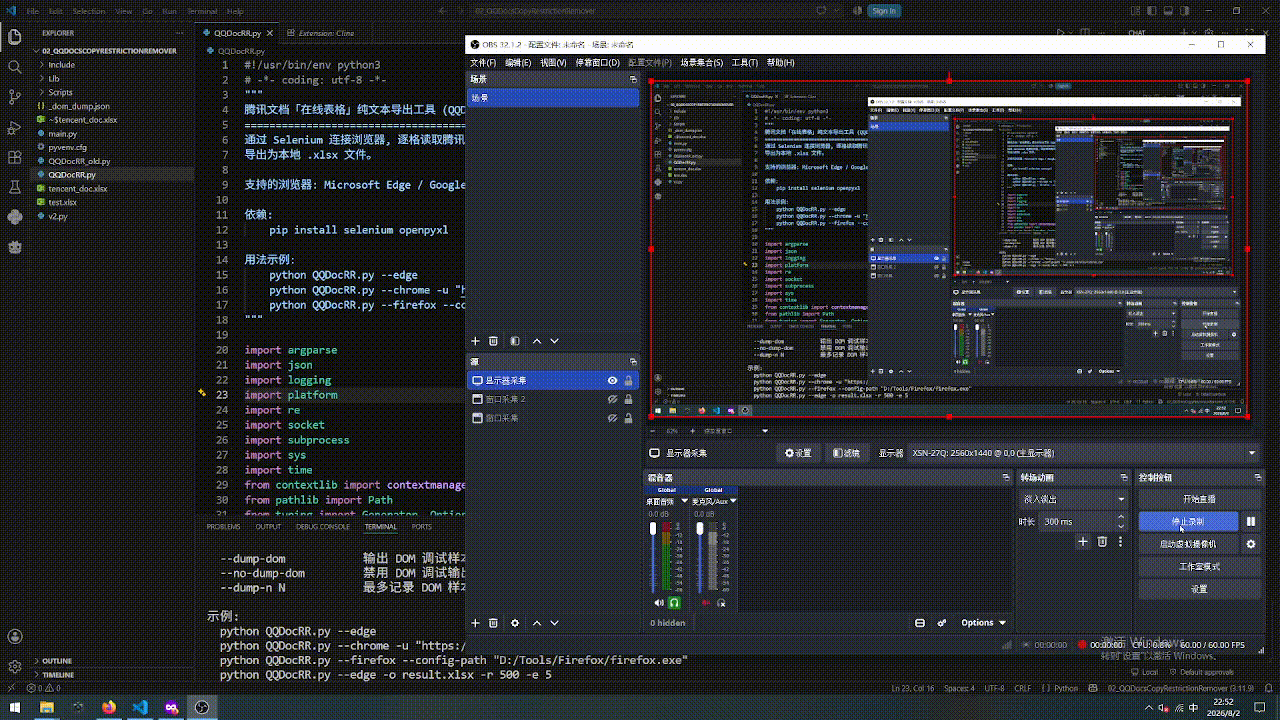Show the hidden 窗口采集 2 source
Image resolution: width=1280 pixels, height=720 pixels.
pyautogui.click(x=613, y=399)
